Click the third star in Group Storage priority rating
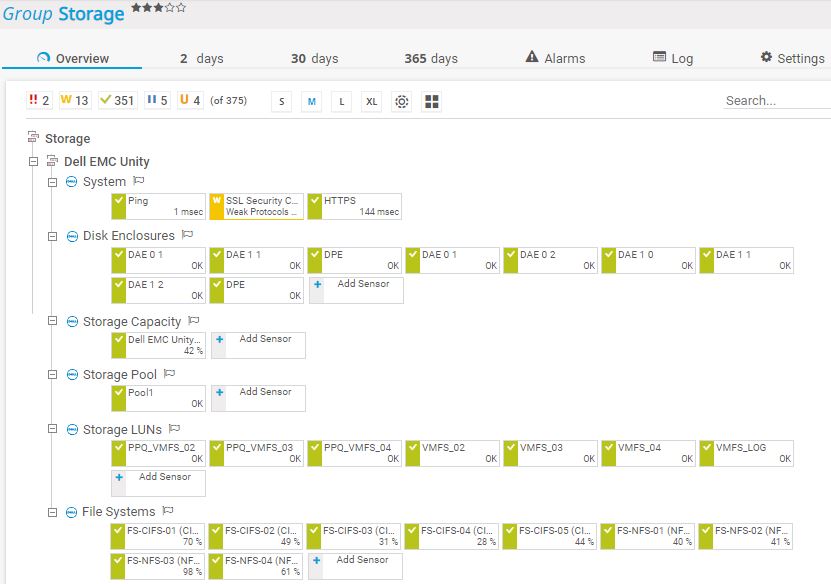Viewport: 831px width, 584px height. [x=158, y=7]
